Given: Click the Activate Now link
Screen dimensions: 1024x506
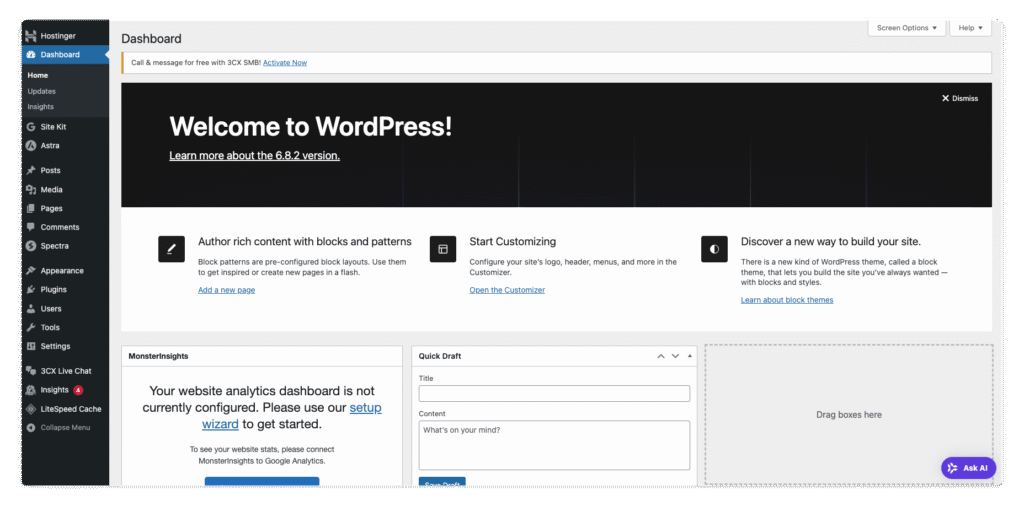Looking at the screenshot, I should coord(285,63).
